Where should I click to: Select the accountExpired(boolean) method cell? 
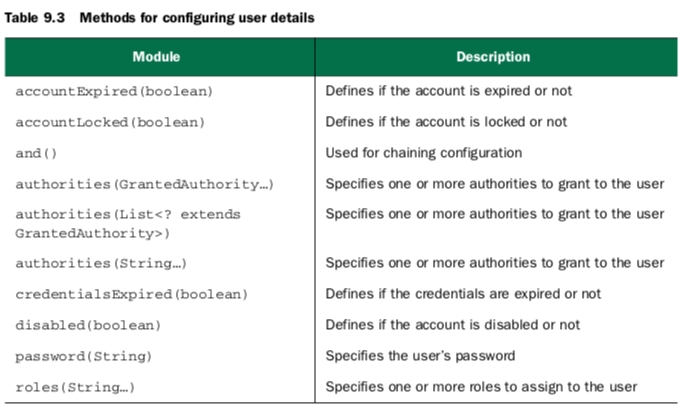pos(114,91)
